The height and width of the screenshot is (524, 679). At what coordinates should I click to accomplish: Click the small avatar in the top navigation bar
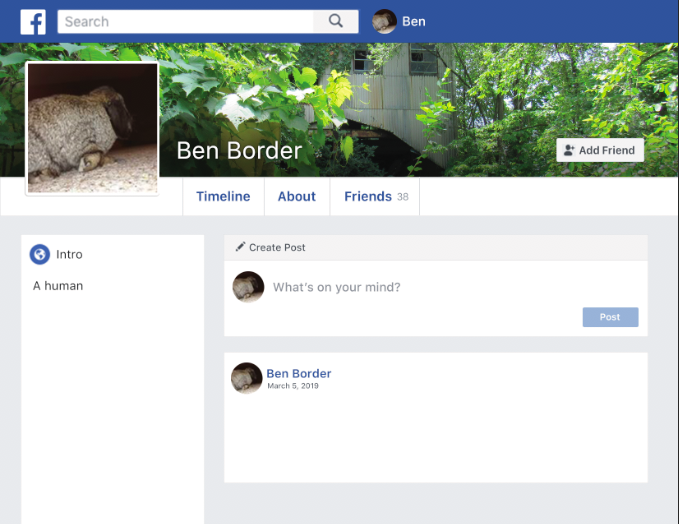point(385,22)
